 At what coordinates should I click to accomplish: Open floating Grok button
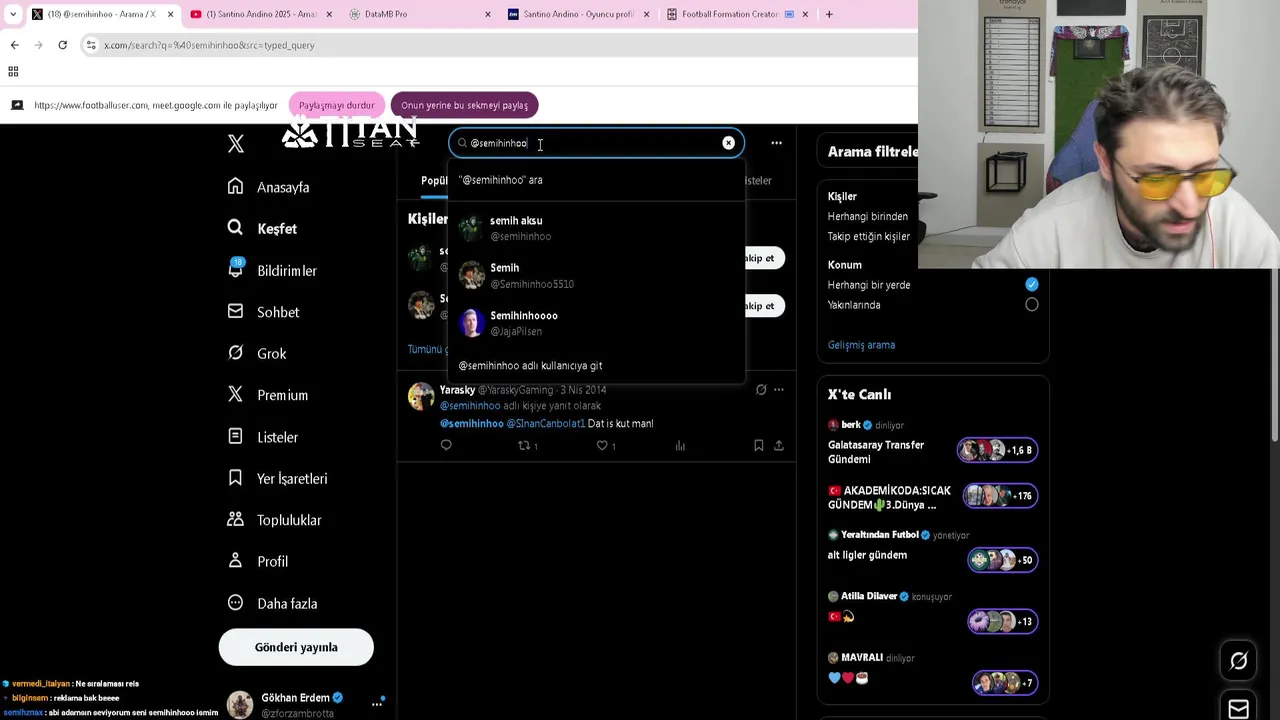1238,661
